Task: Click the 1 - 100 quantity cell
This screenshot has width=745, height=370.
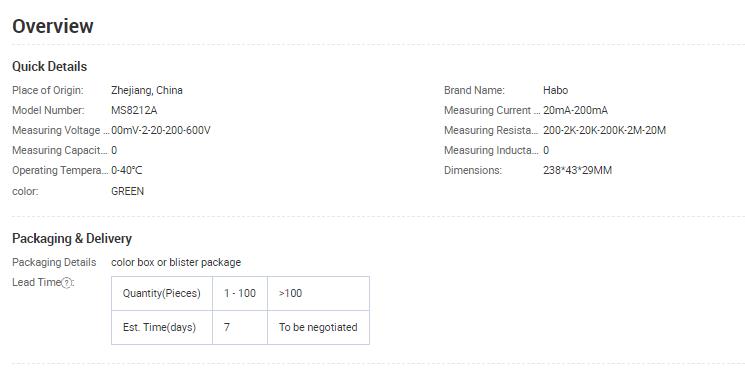Action: tap(240, 294)
